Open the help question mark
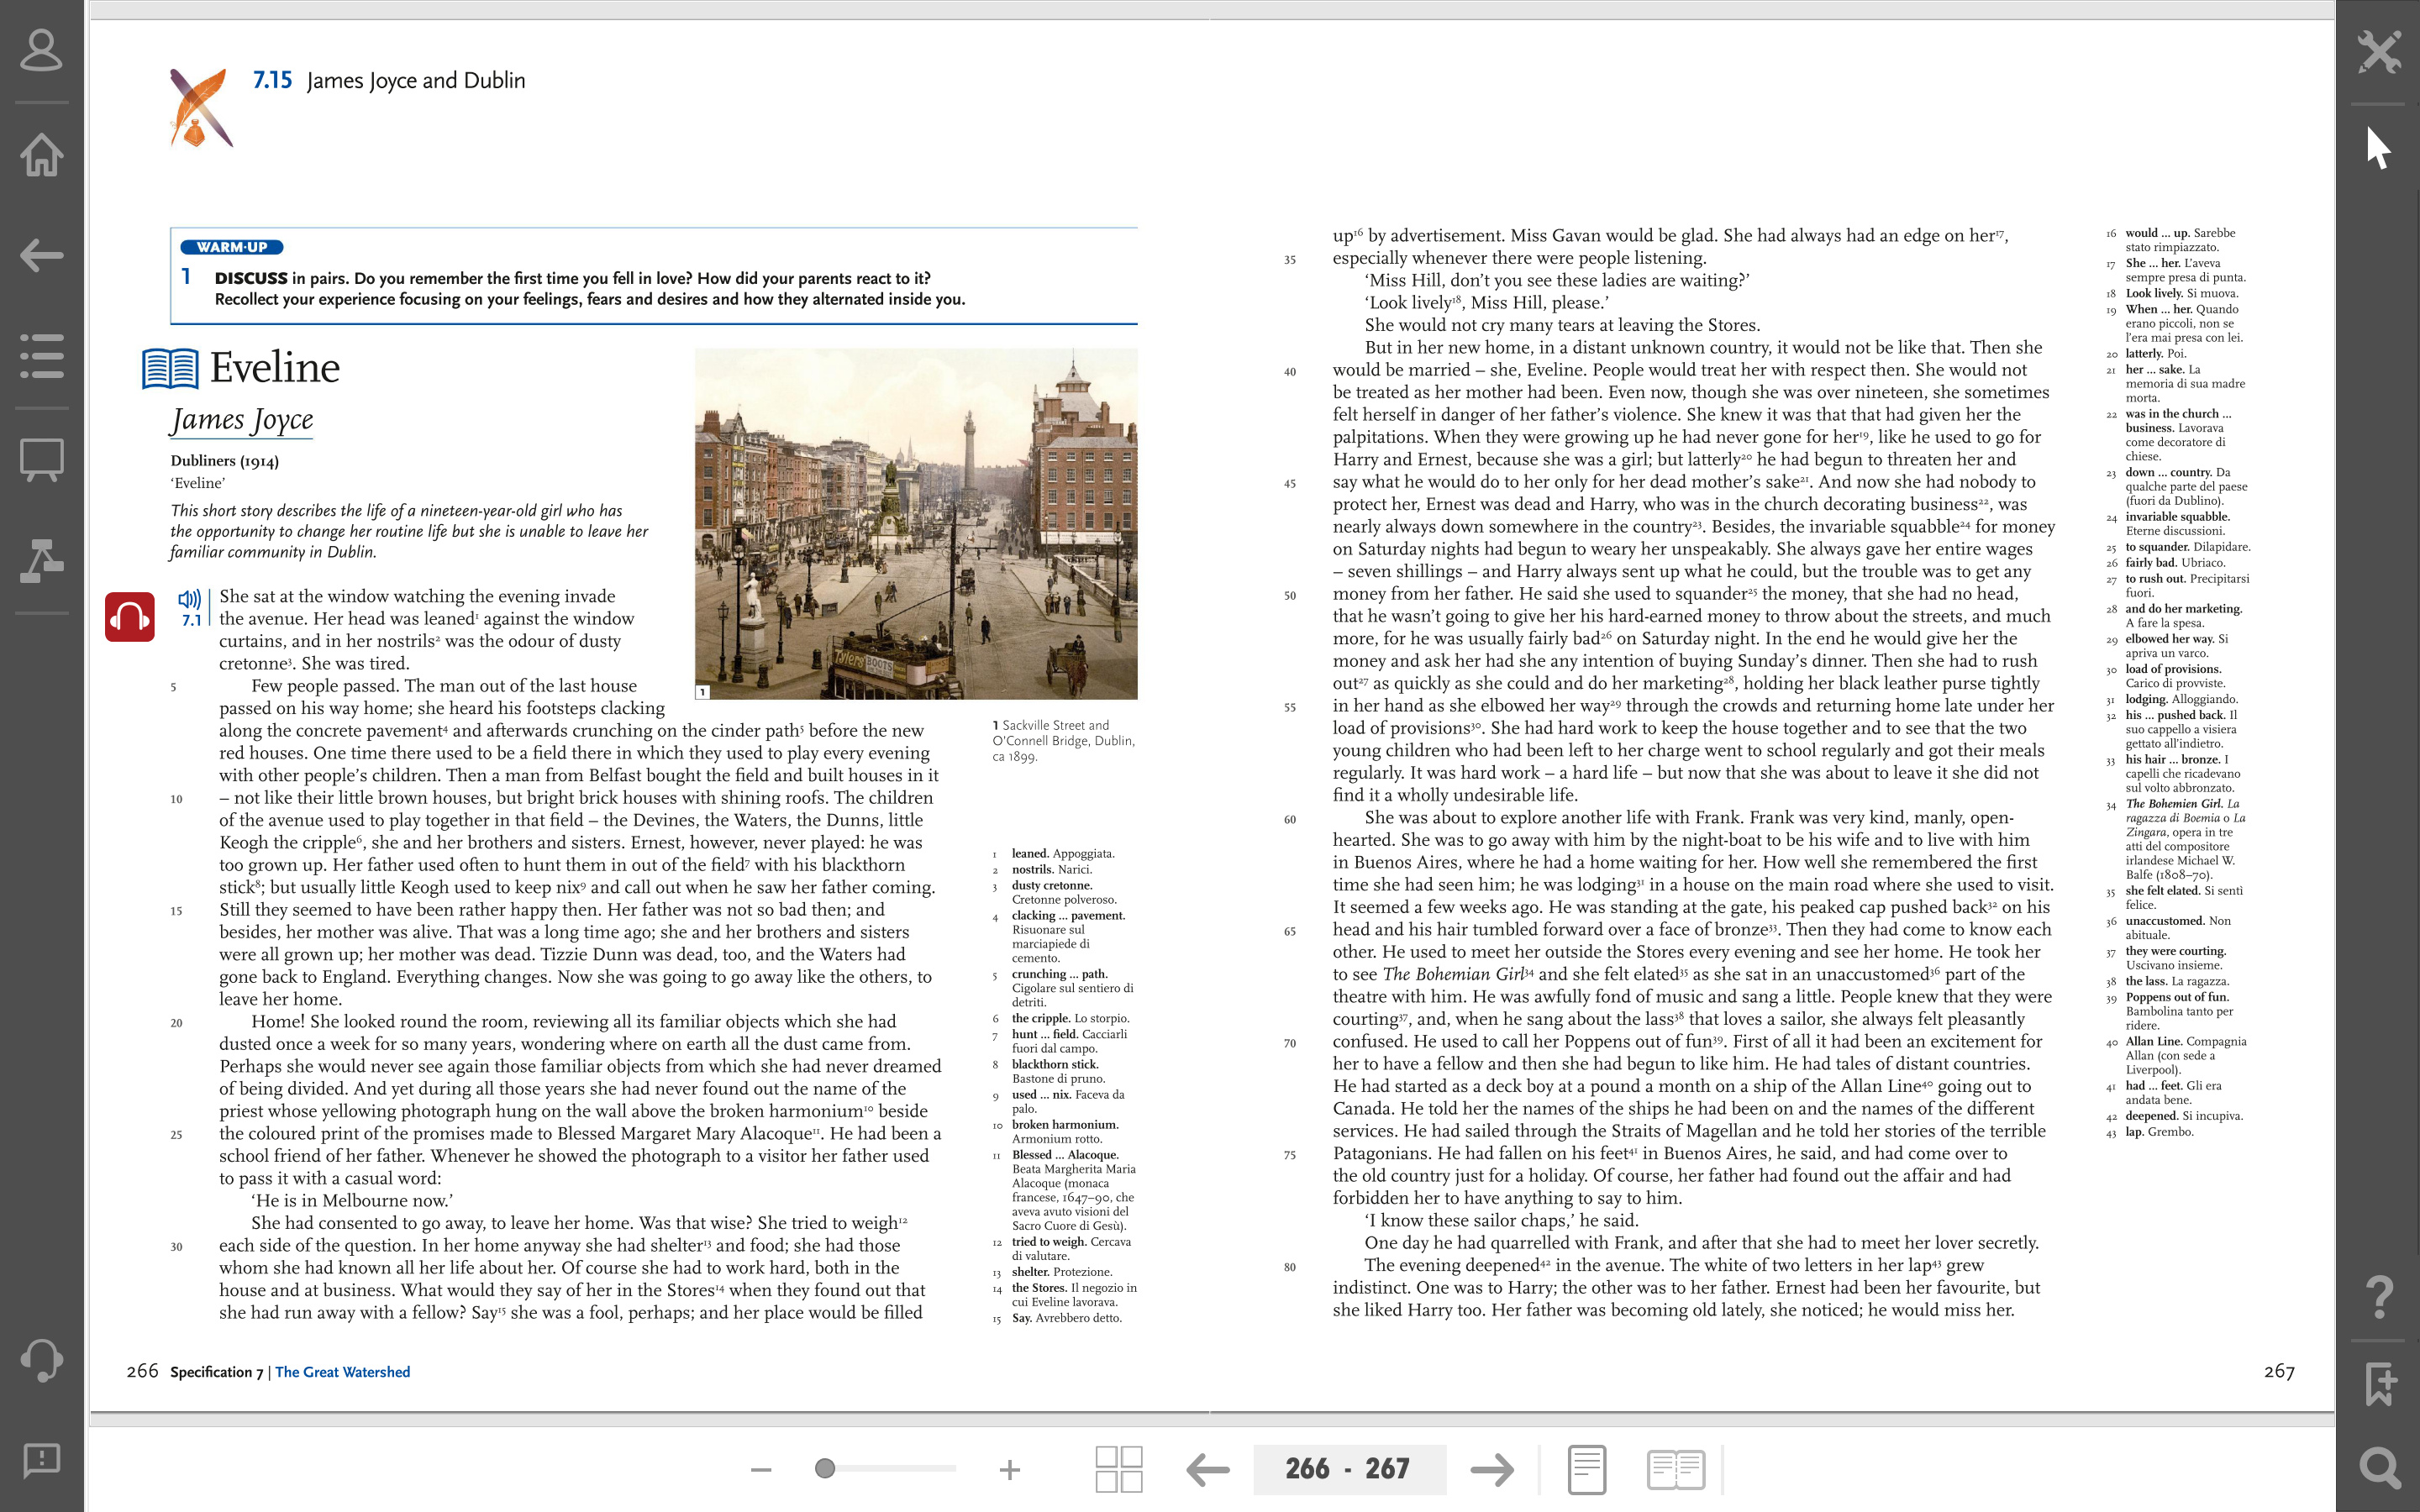Viewport: 2420px width, 1512px height. [x=2379, y=1297]
